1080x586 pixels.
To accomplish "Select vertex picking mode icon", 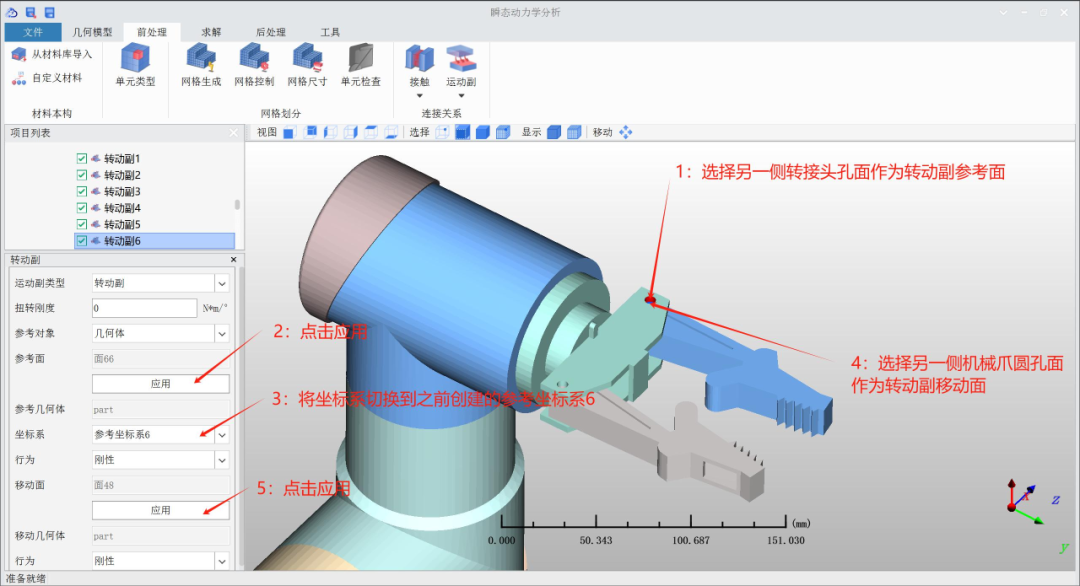I will [442, 132].
